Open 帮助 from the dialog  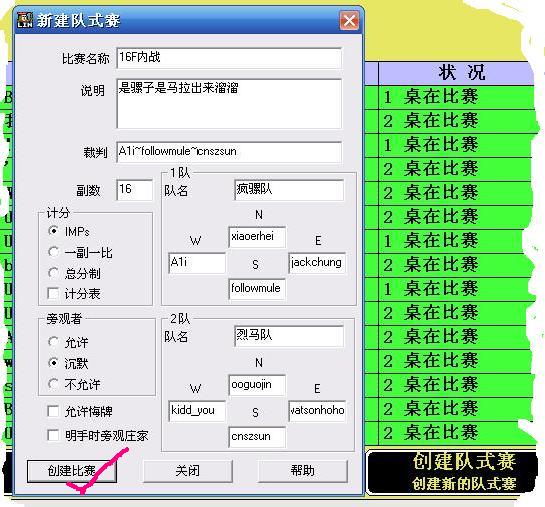(x=303, y=471)
